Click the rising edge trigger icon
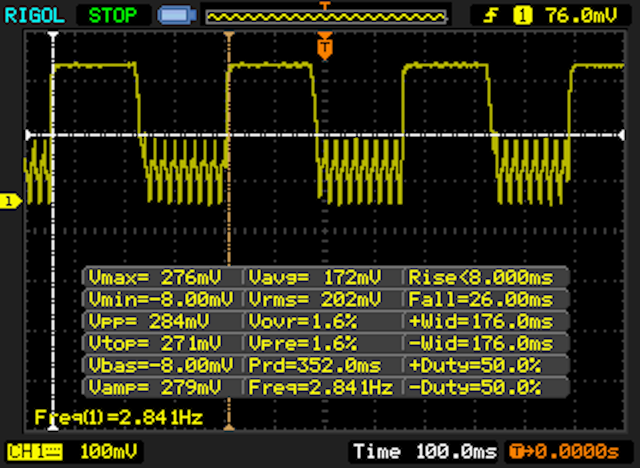640x468 pixels. pyautogui.click(x=491, y=16)
